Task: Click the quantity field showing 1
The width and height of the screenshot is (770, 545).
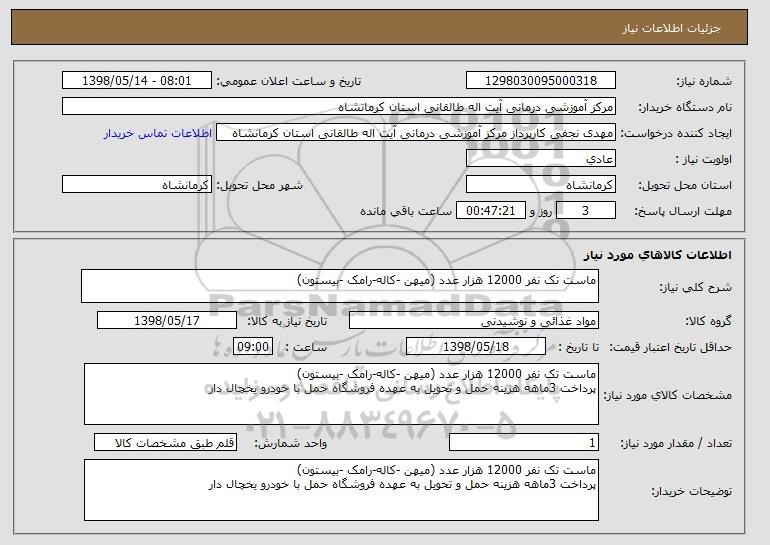Action: (x=524, y=443)
